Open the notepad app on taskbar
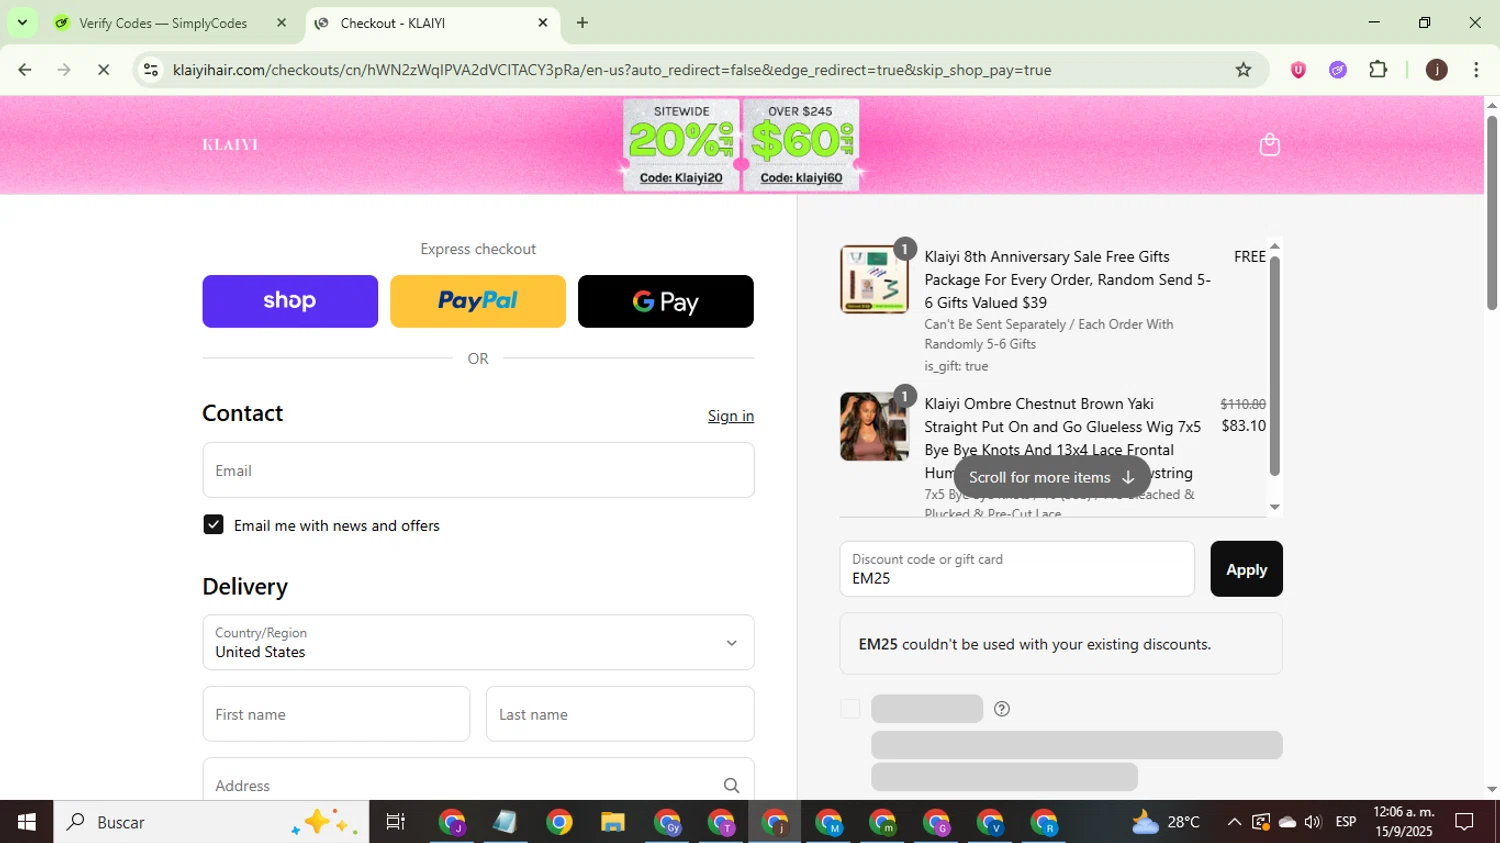 (x=505, y=822)
